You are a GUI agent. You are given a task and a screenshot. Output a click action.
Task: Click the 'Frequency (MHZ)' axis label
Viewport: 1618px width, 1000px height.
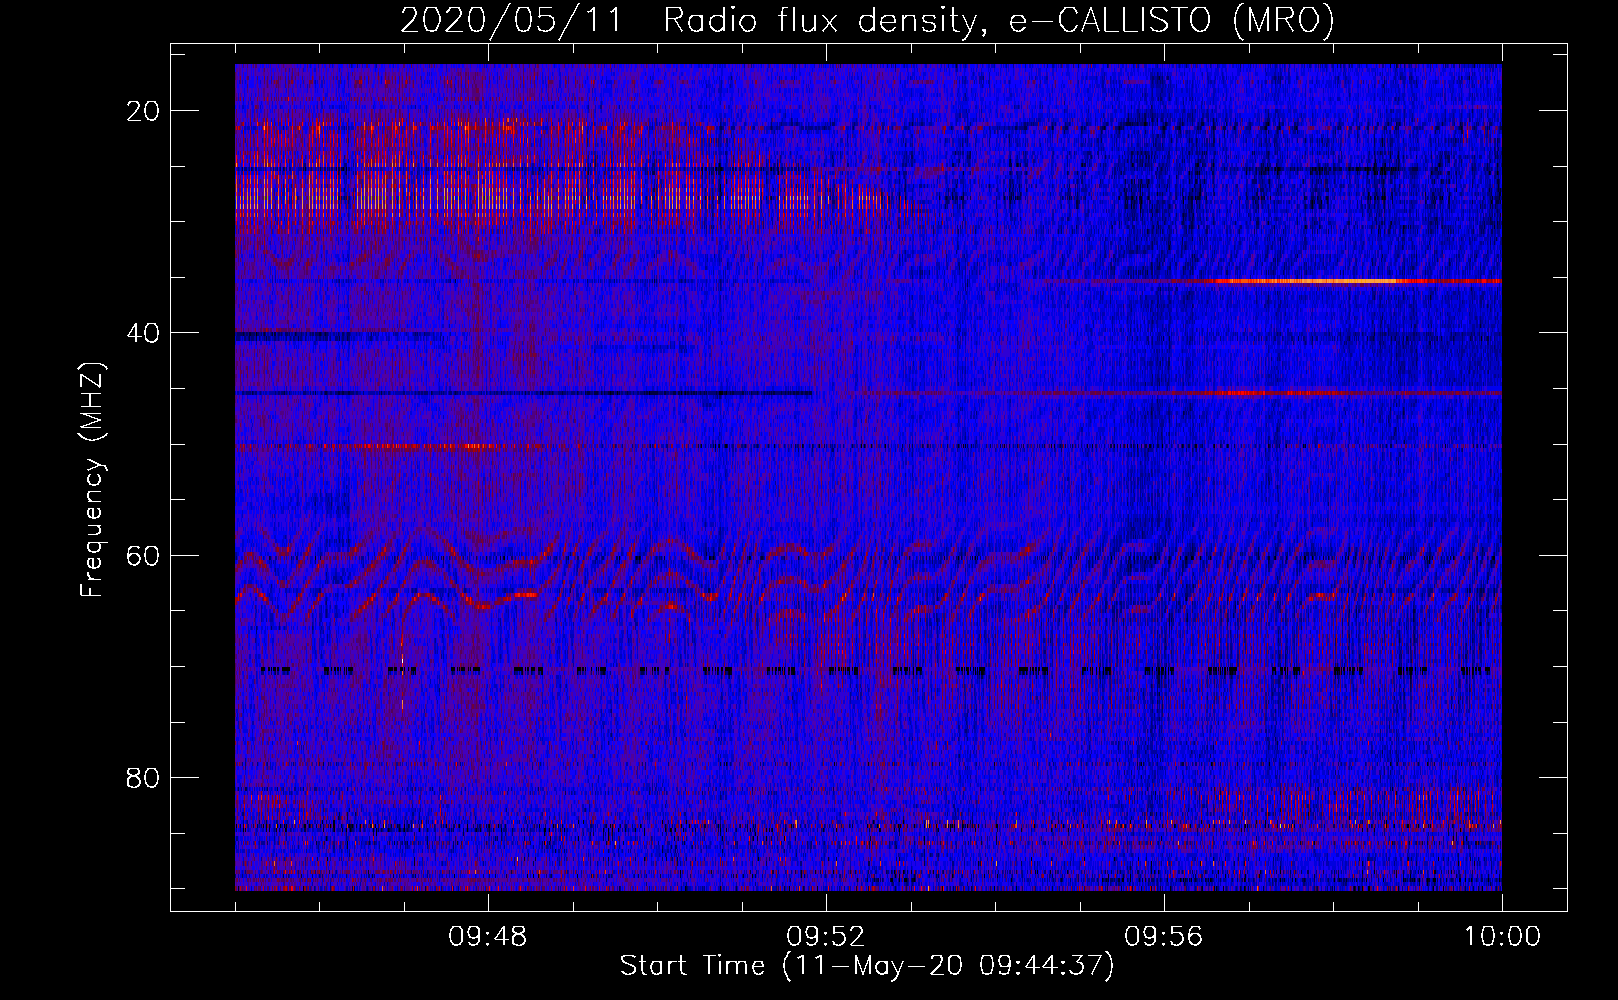pos(92,480)
